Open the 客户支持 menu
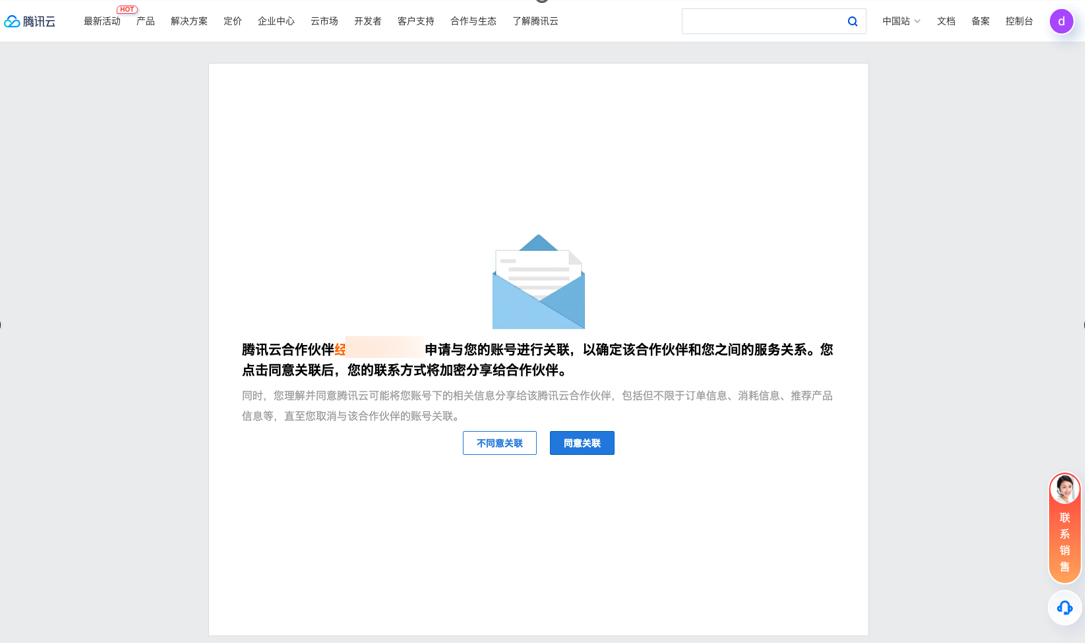This screenshot has height=643, width=1085. 416,21
